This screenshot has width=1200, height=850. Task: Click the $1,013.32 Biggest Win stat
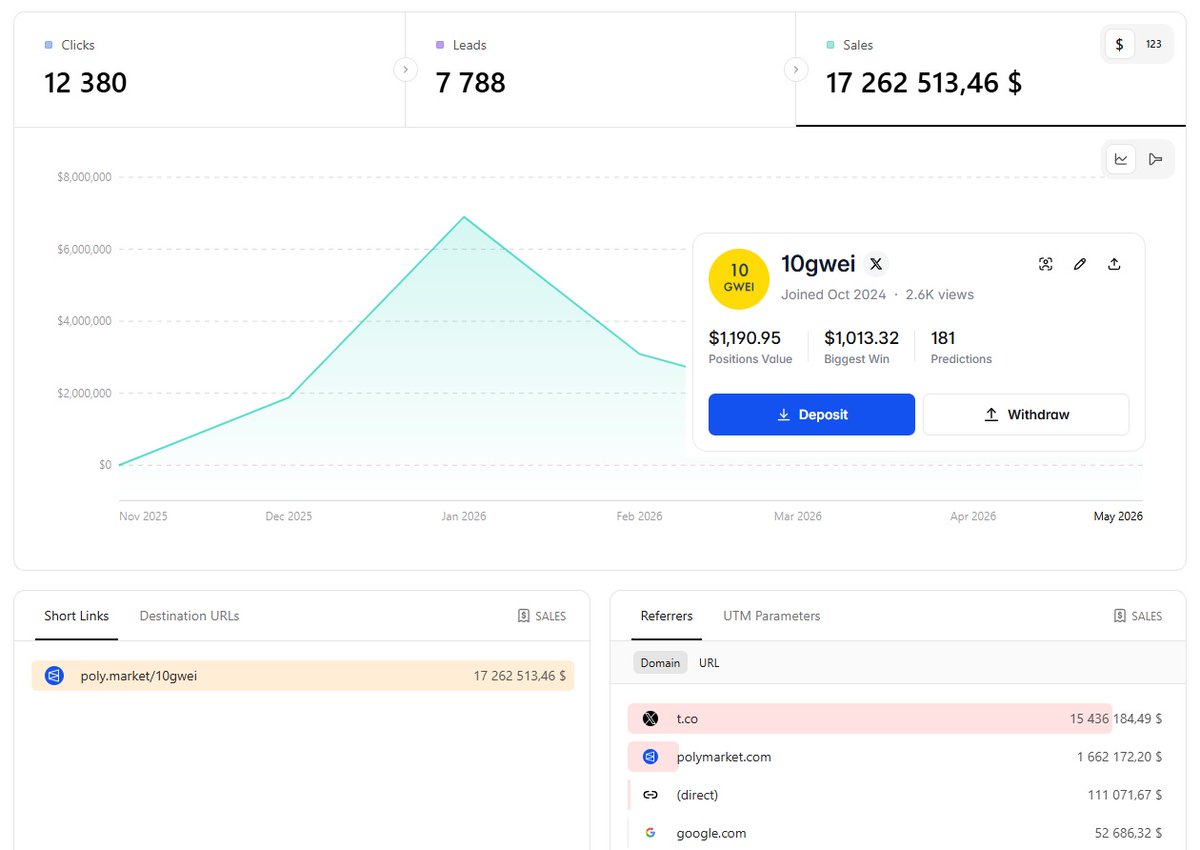(x=861, y=346)
